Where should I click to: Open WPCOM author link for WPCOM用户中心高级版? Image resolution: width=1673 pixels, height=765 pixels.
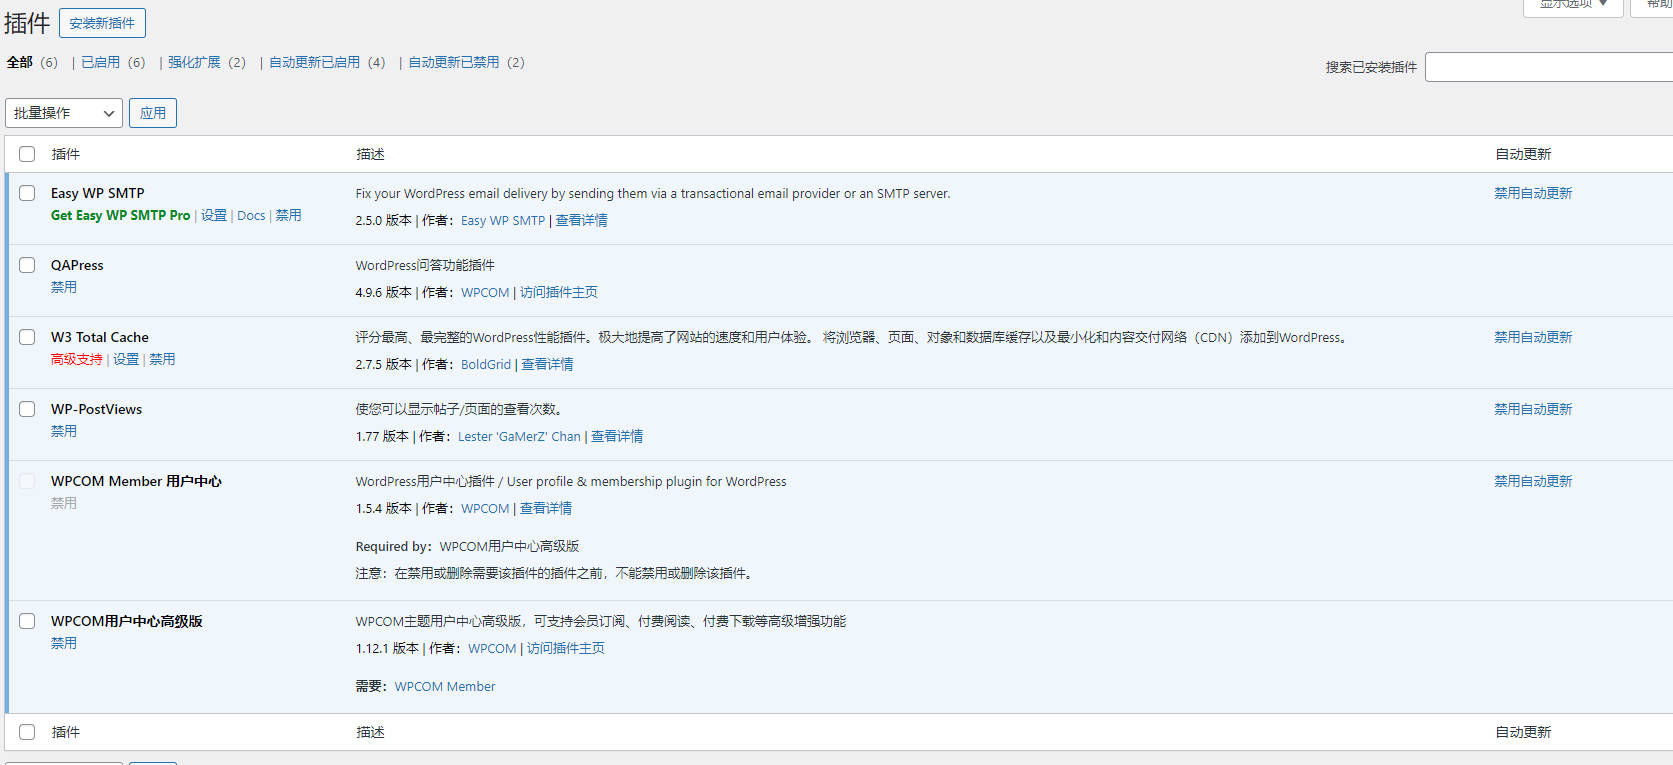tap(492, 648)
